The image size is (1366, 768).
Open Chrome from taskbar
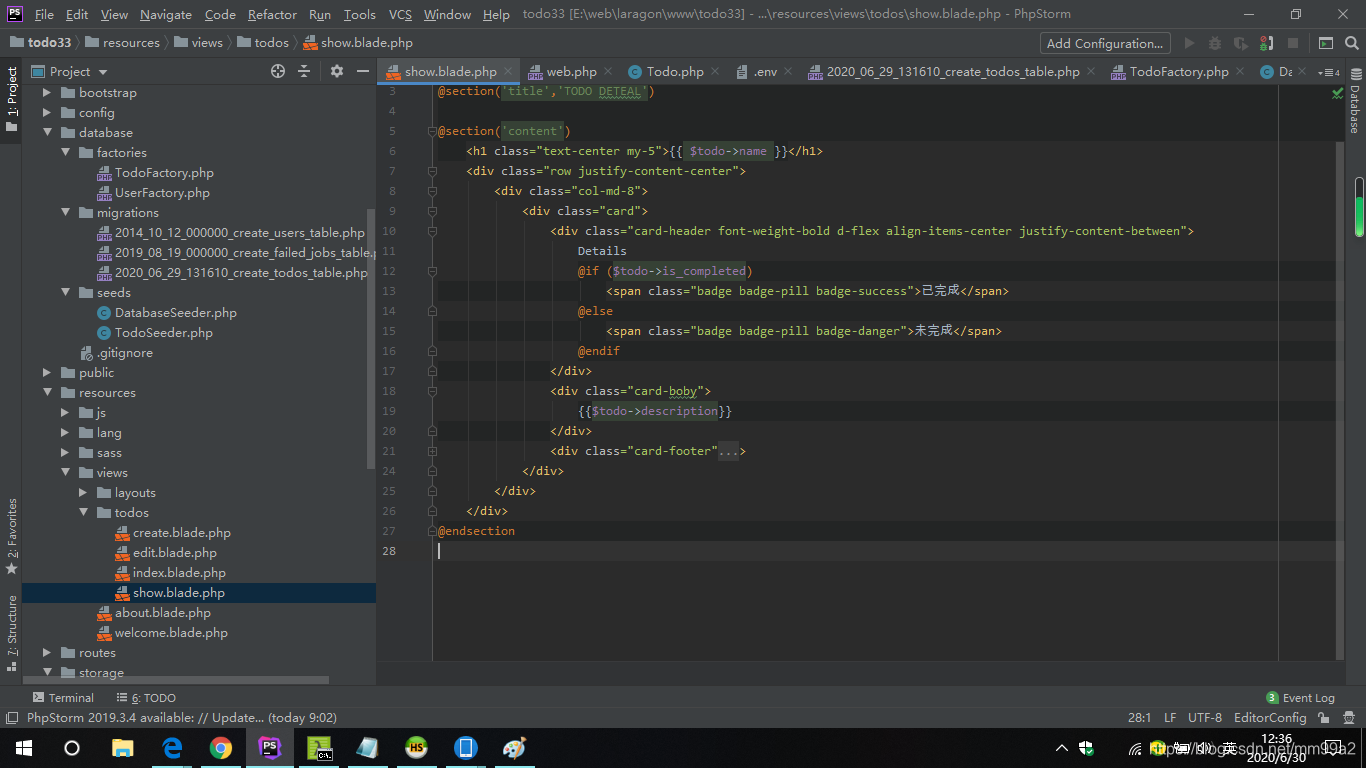(x=221, y=748)
